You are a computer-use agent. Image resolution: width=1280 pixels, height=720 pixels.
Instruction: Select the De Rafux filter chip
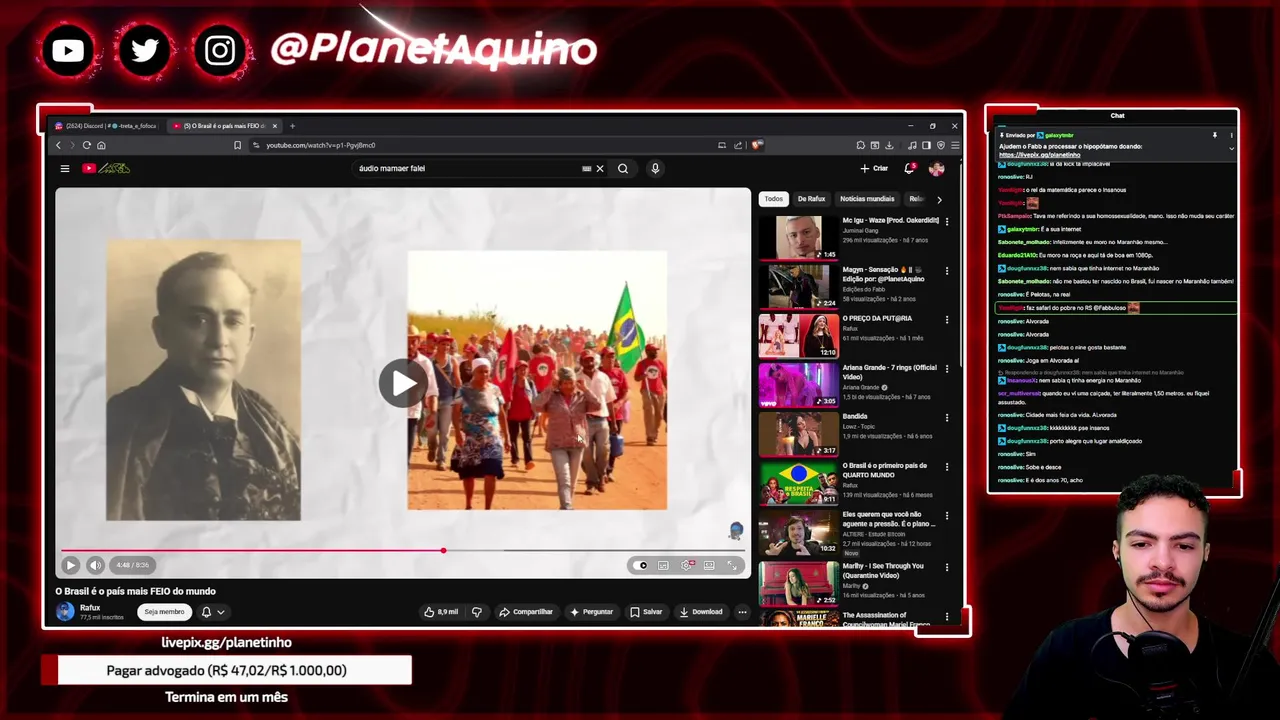(x=811, y=199)
